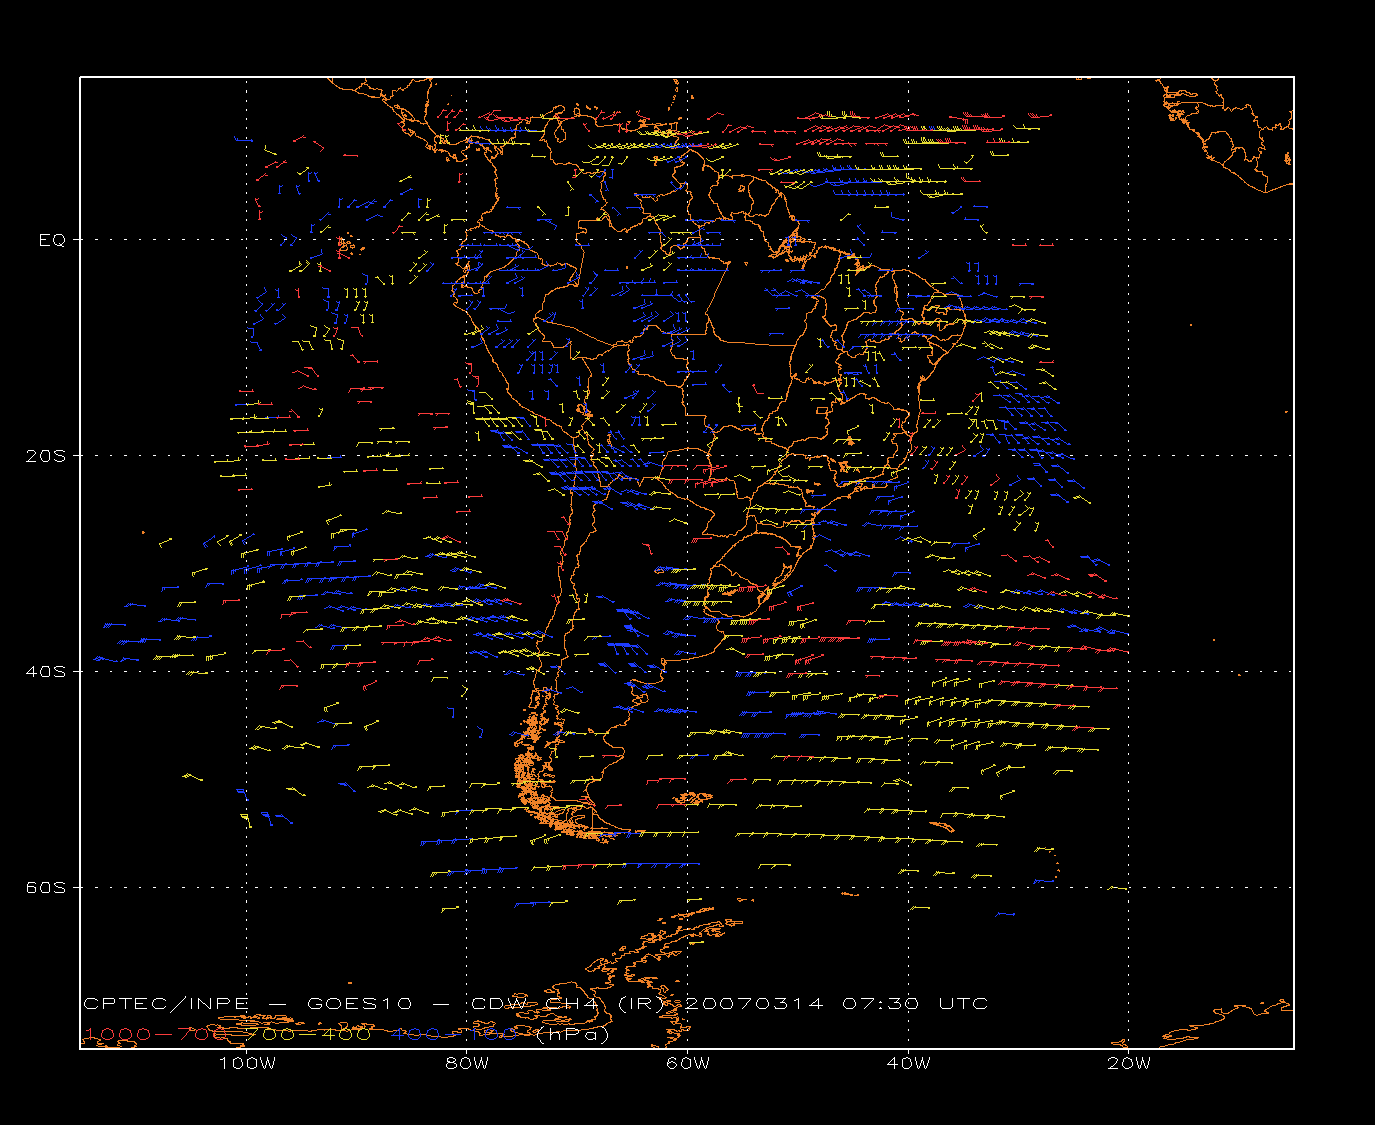Click the red 1000-700 legend entry
Screen dimensions: 1375x1125
(156, 1034)
